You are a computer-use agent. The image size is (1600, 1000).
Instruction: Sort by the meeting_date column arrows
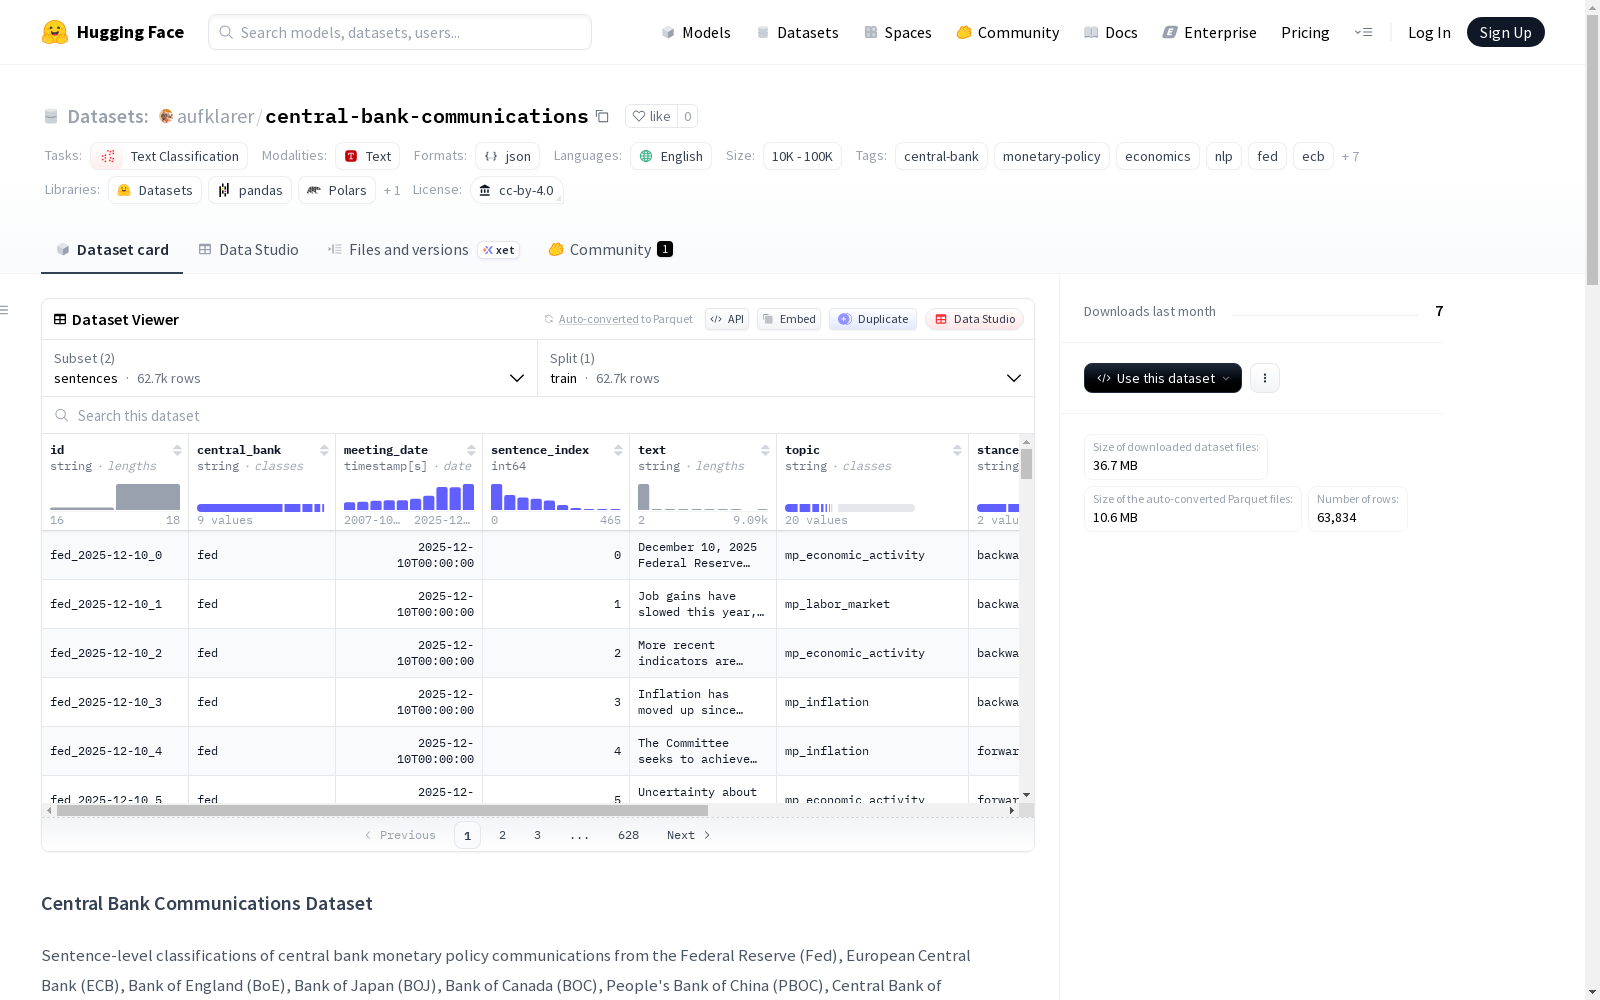[471, 450]
